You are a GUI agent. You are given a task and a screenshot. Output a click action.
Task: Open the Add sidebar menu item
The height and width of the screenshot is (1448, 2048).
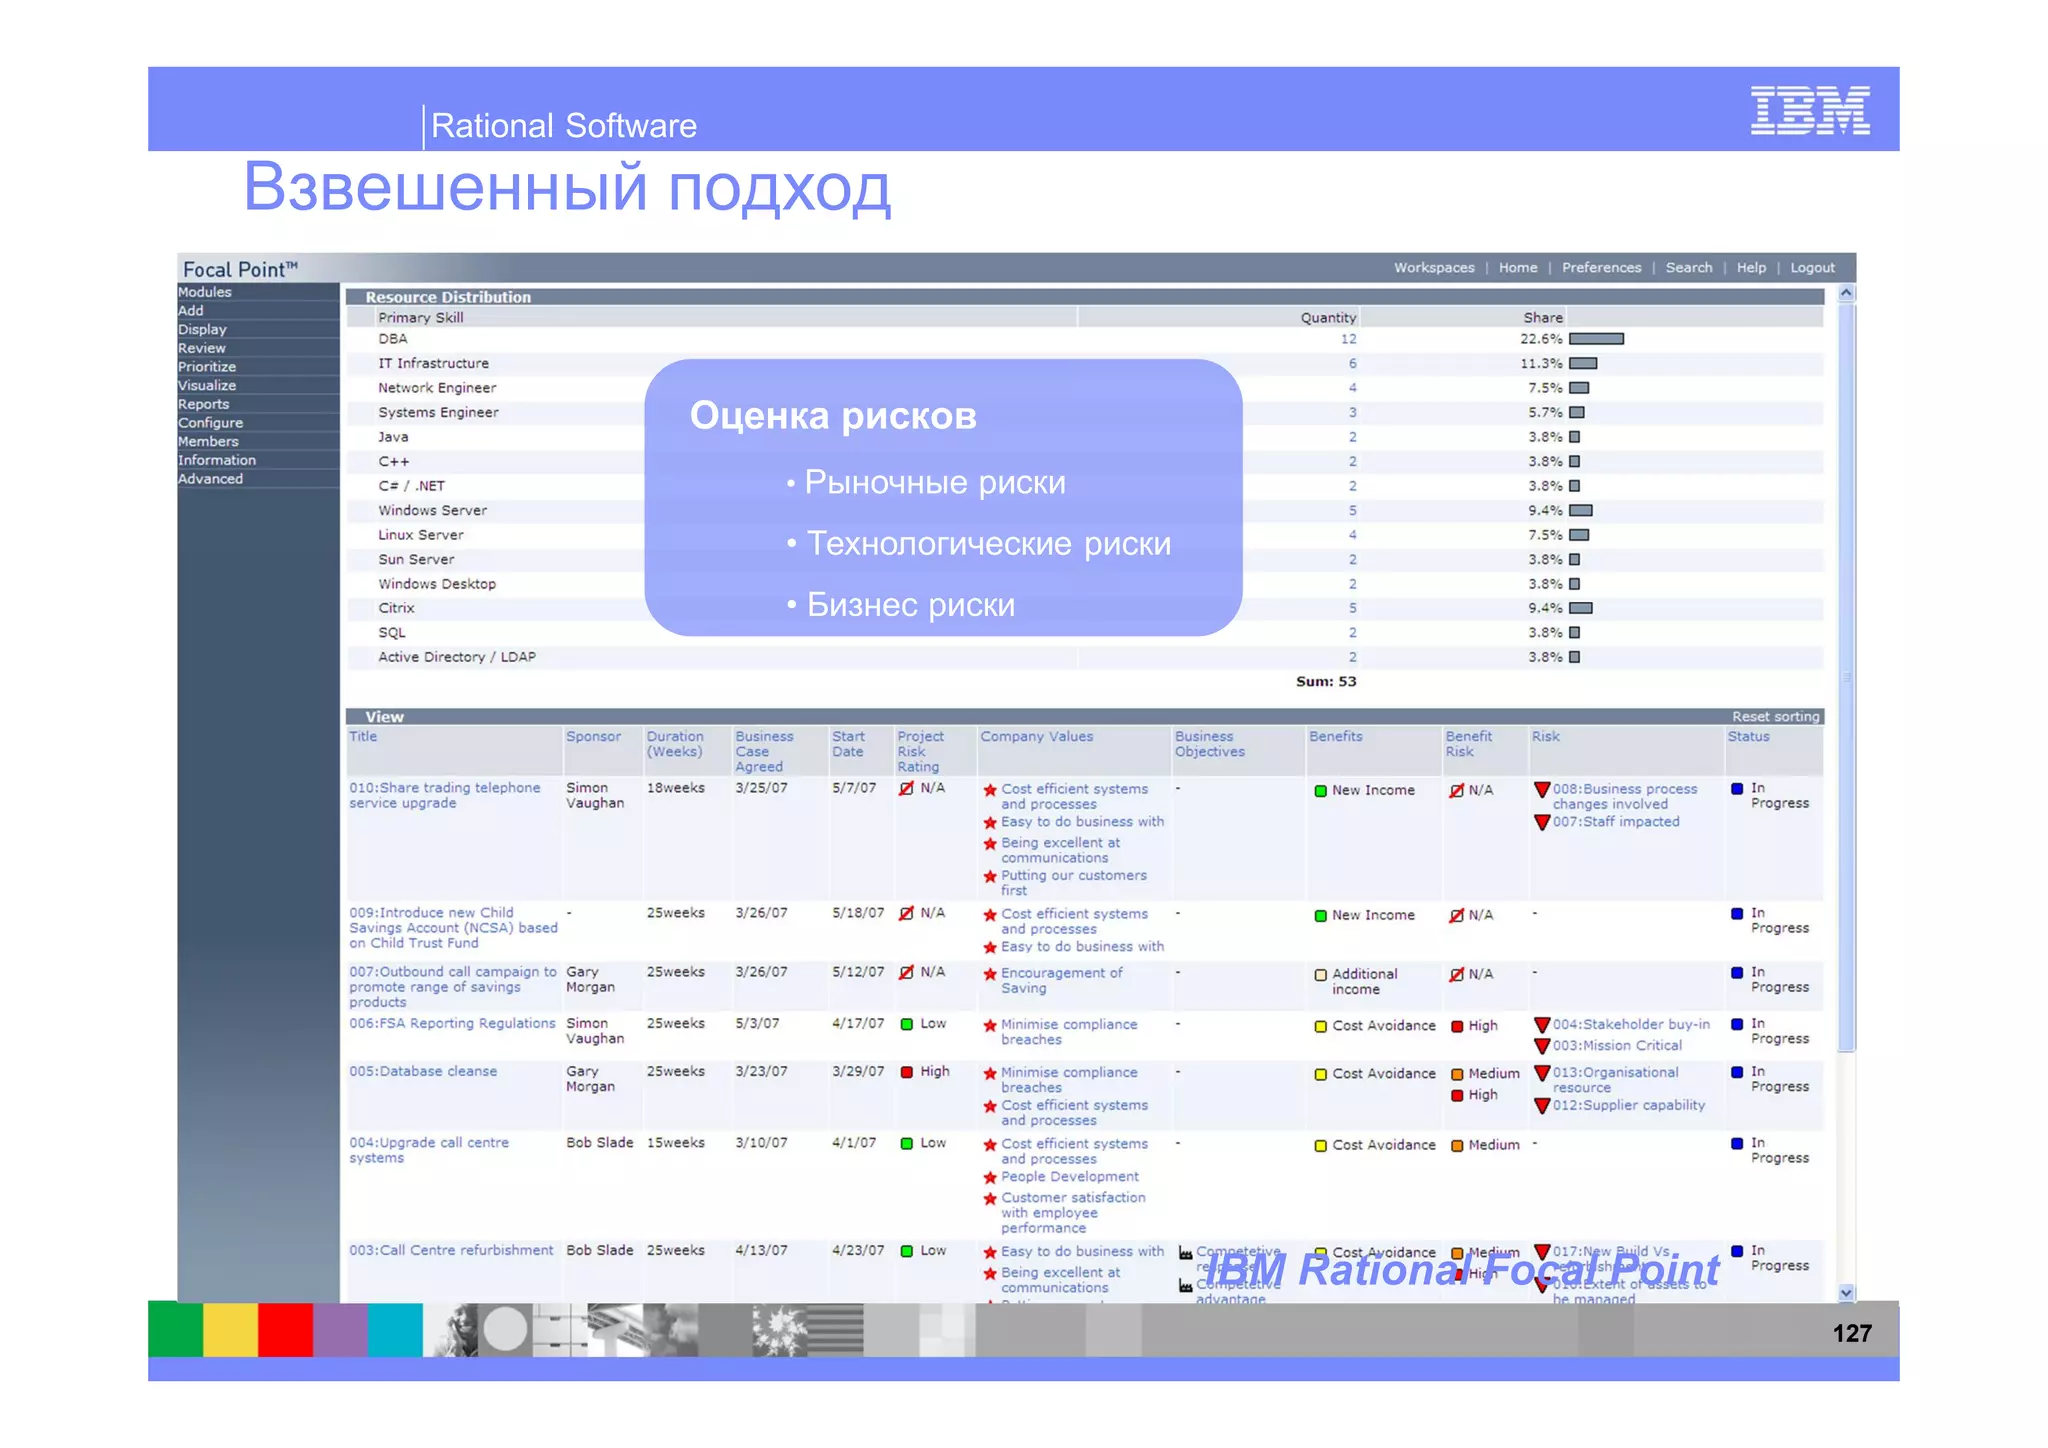(x=190, y=311)
